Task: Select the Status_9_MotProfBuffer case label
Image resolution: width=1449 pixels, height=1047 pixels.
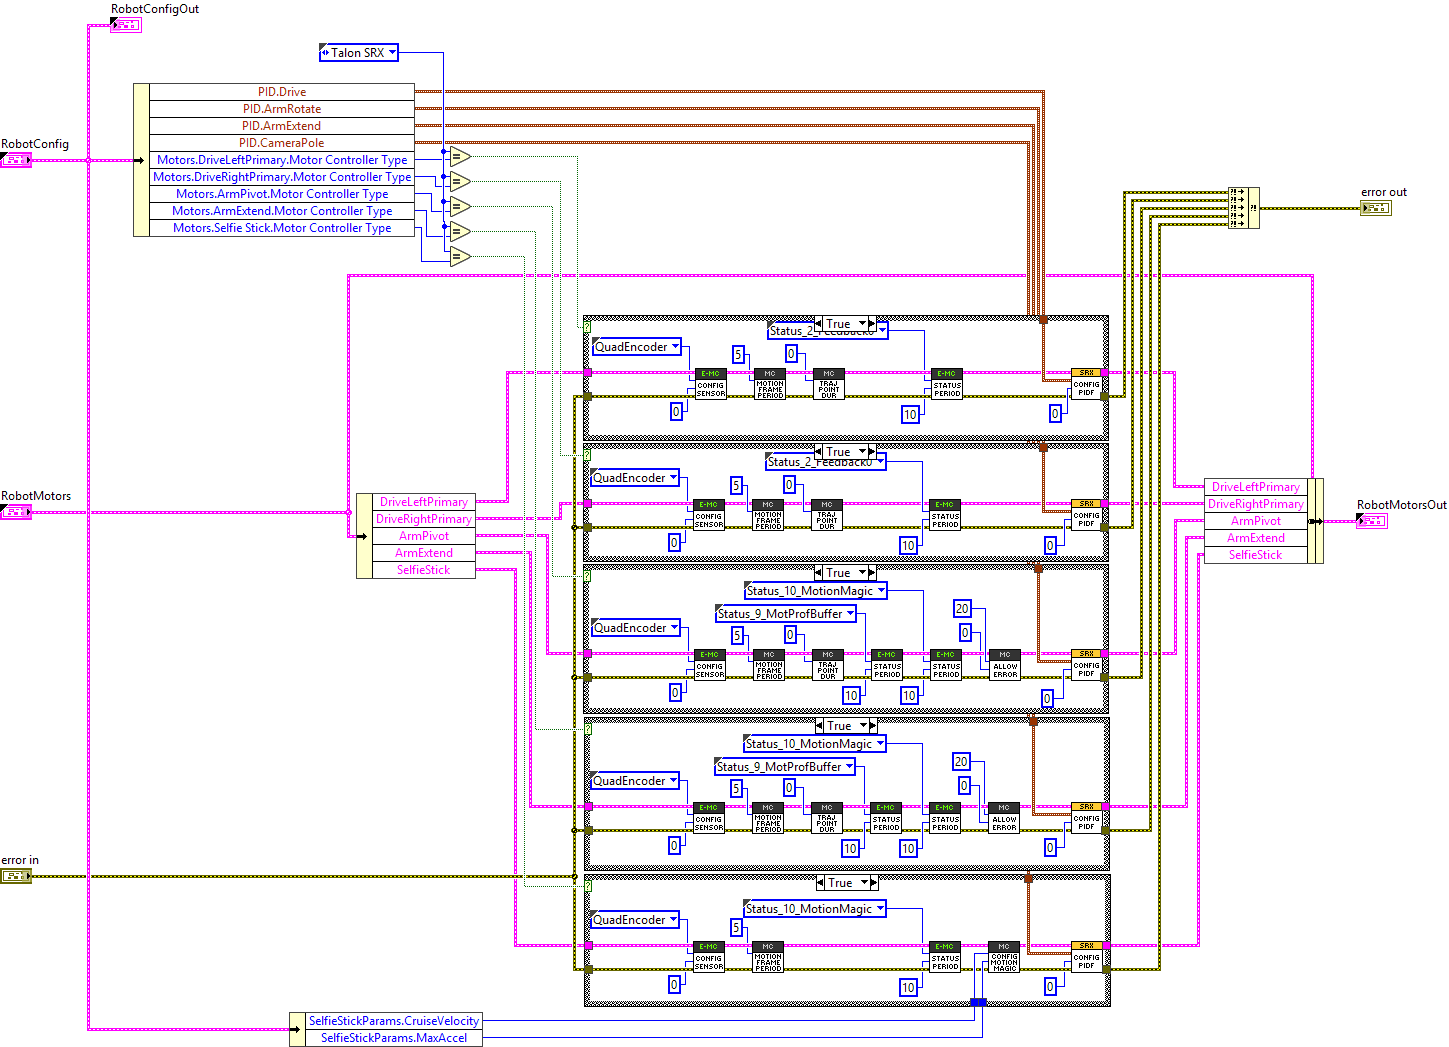Action: point(784,613)
